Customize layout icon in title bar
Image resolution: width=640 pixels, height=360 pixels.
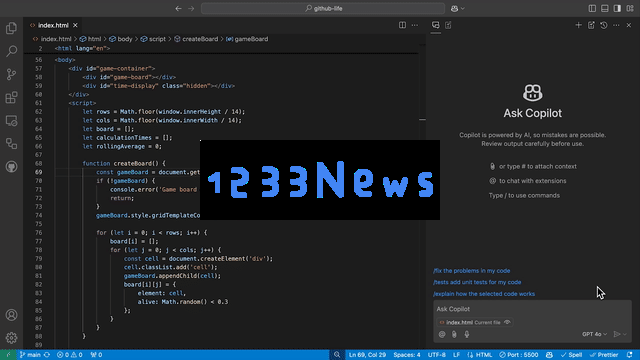click(x=630, y=8)
